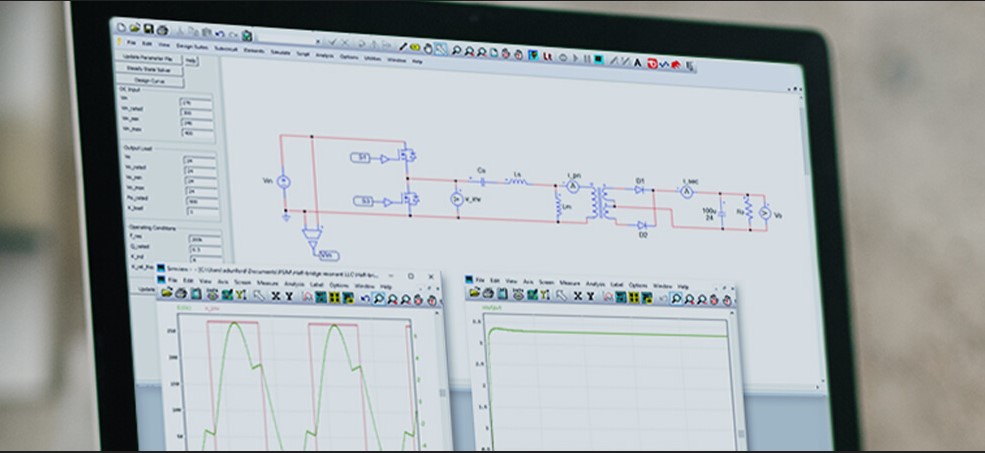Viewport: 985px width, 453px height.
Task: Select the yellow Label tool in PSIM toolbar
Action: (x=415, y=47)
